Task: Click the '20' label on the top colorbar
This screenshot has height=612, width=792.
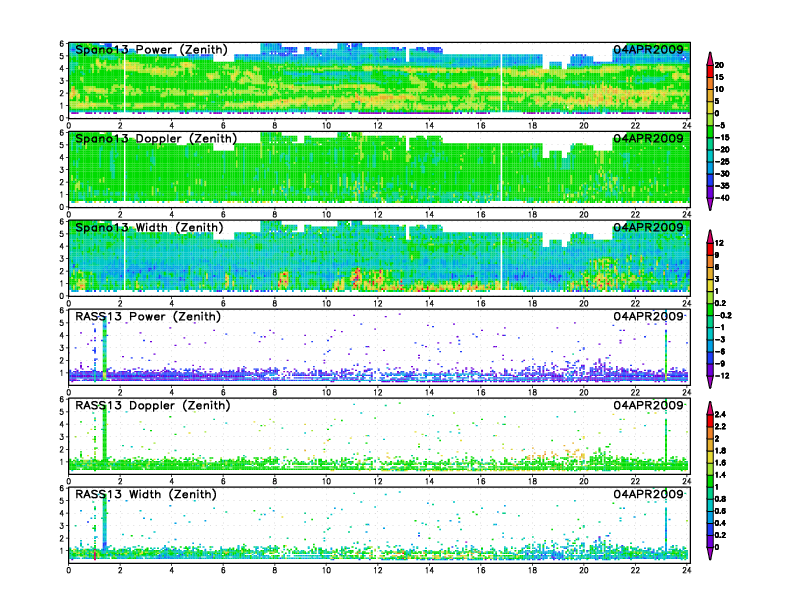Action: [x=719, y=65]
